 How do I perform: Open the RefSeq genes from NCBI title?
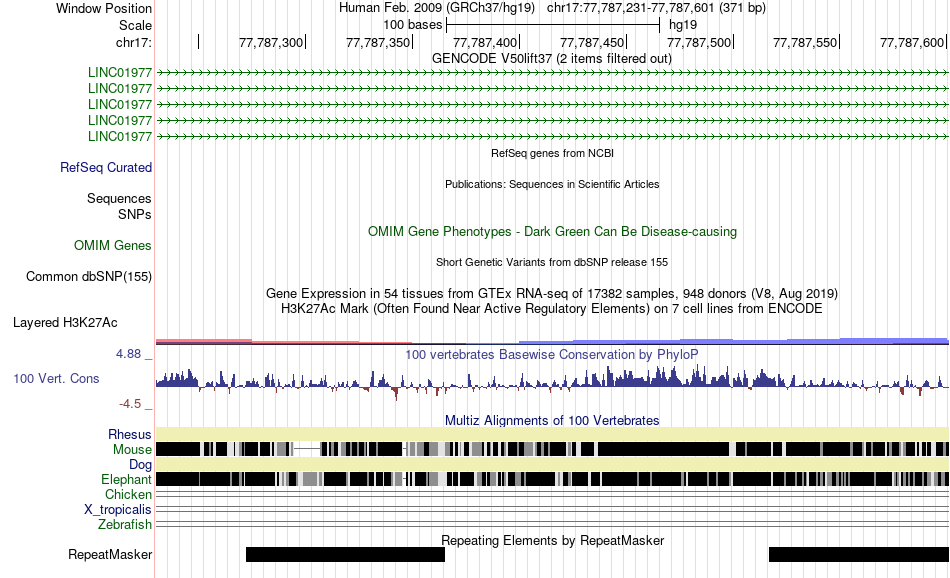[552, 153]
